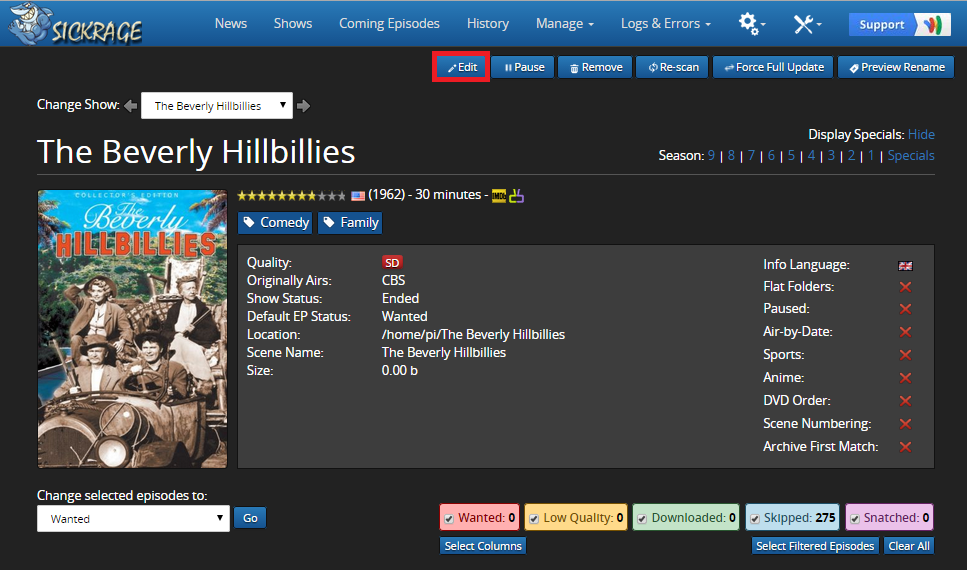Jump to Season 5 link
This screenshot has width=967, height=570.
tap(791, 155)
